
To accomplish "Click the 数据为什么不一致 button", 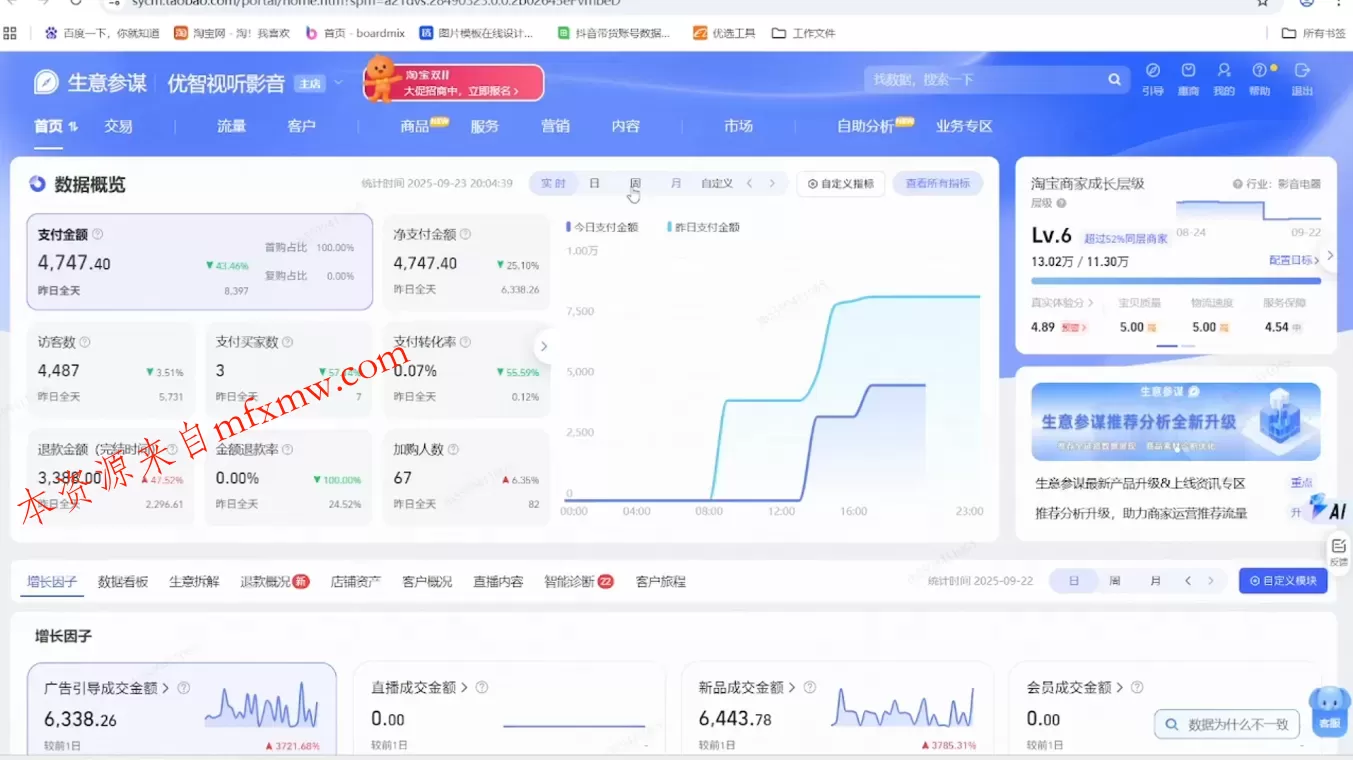I will tap(1227, 724).
